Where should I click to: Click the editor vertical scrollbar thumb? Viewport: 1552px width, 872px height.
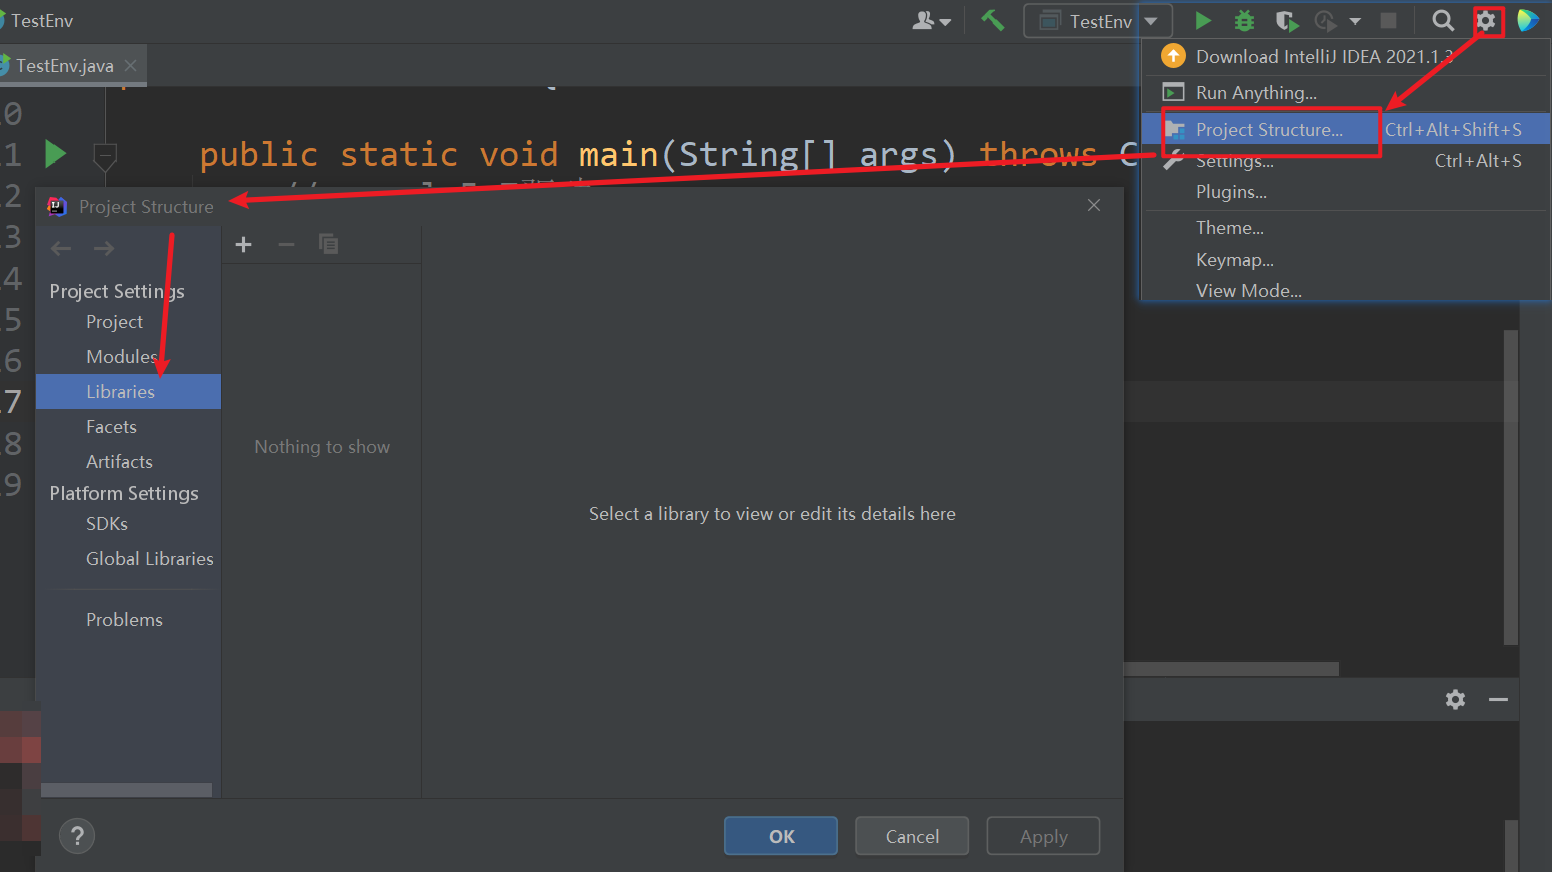click(1511, 487)
